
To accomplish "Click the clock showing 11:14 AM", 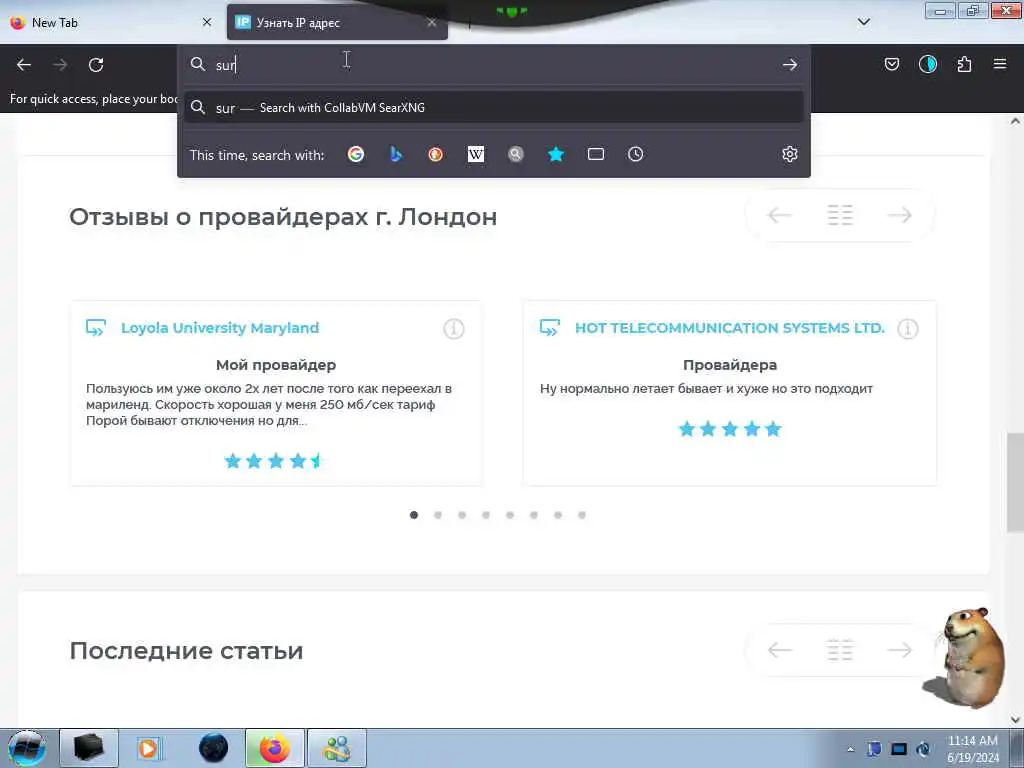I will 972,749.
